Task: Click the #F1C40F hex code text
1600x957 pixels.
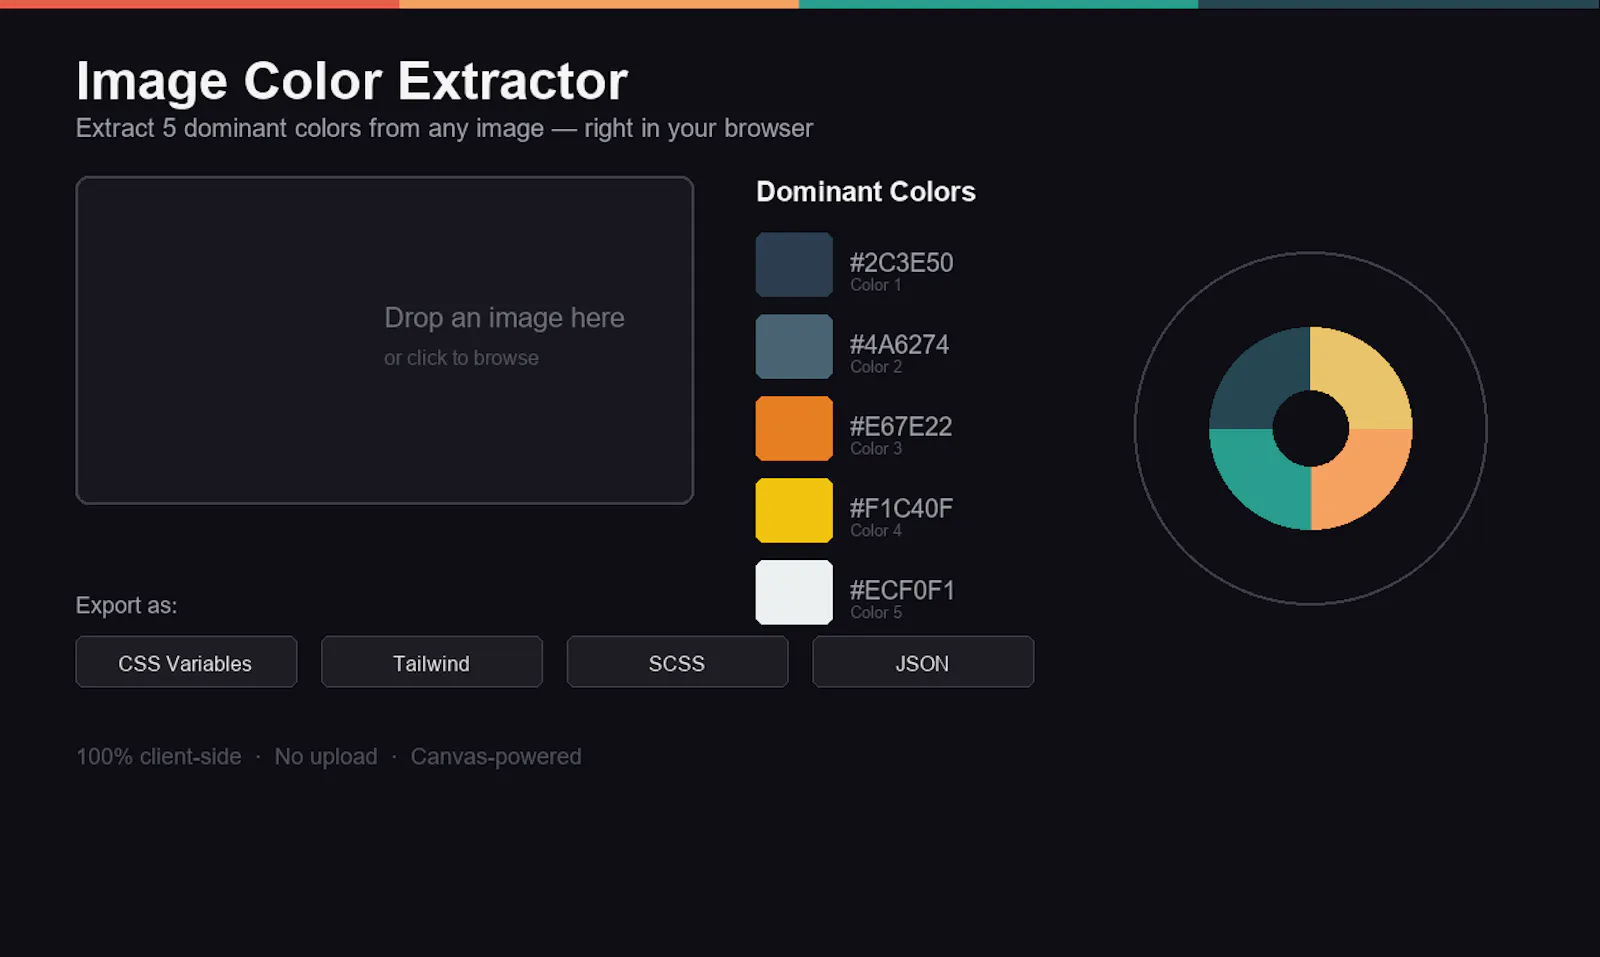Action: tap(901, 508)
